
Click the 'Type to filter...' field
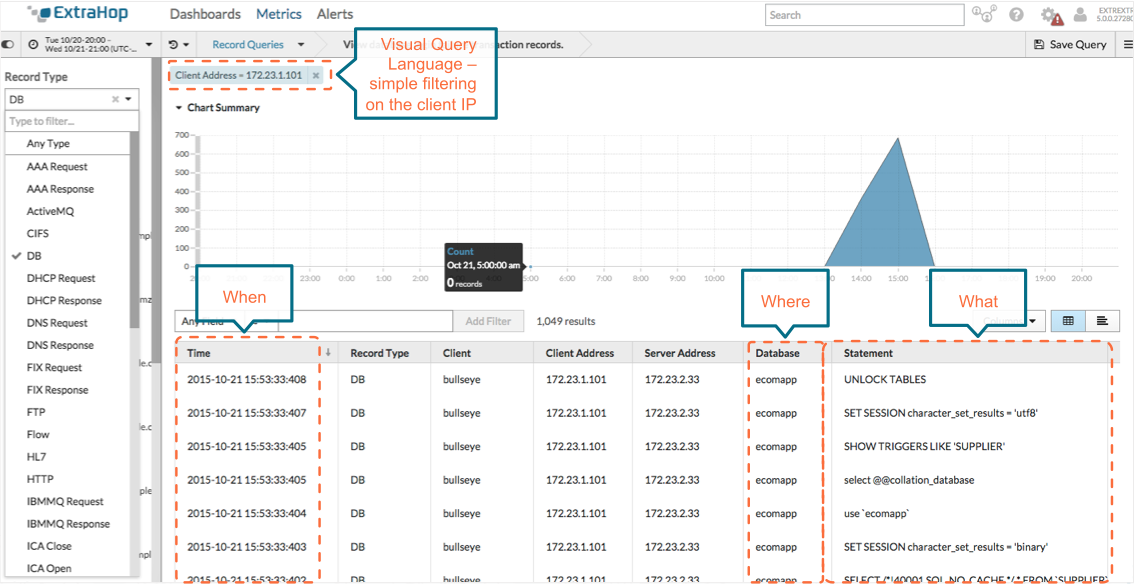tap(72, 121)
